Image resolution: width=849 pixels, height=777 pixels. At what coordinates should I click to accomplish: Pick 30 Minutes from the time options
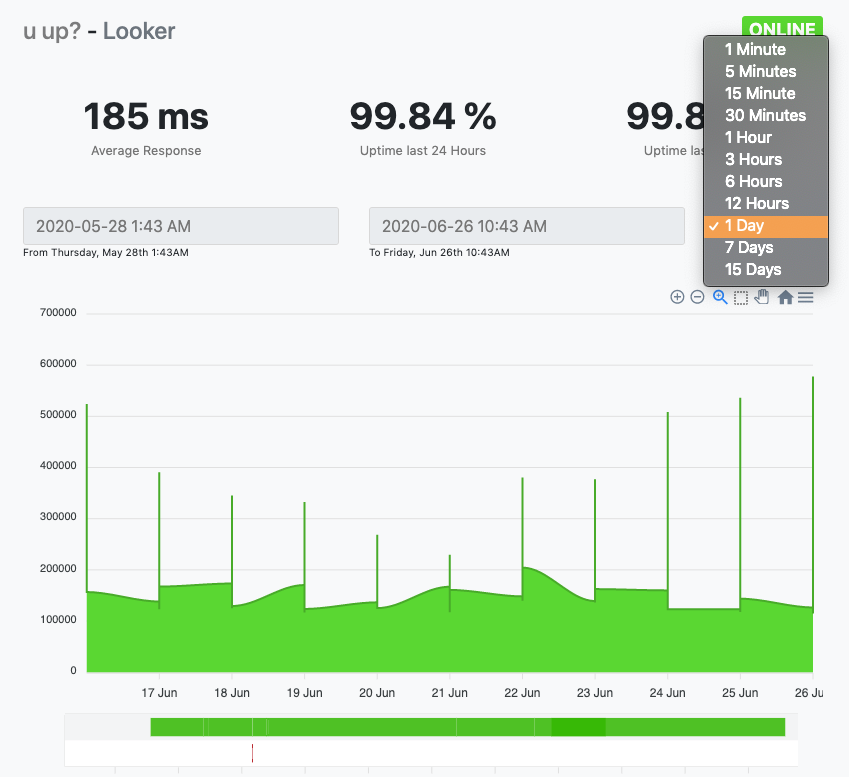point(765,115)
